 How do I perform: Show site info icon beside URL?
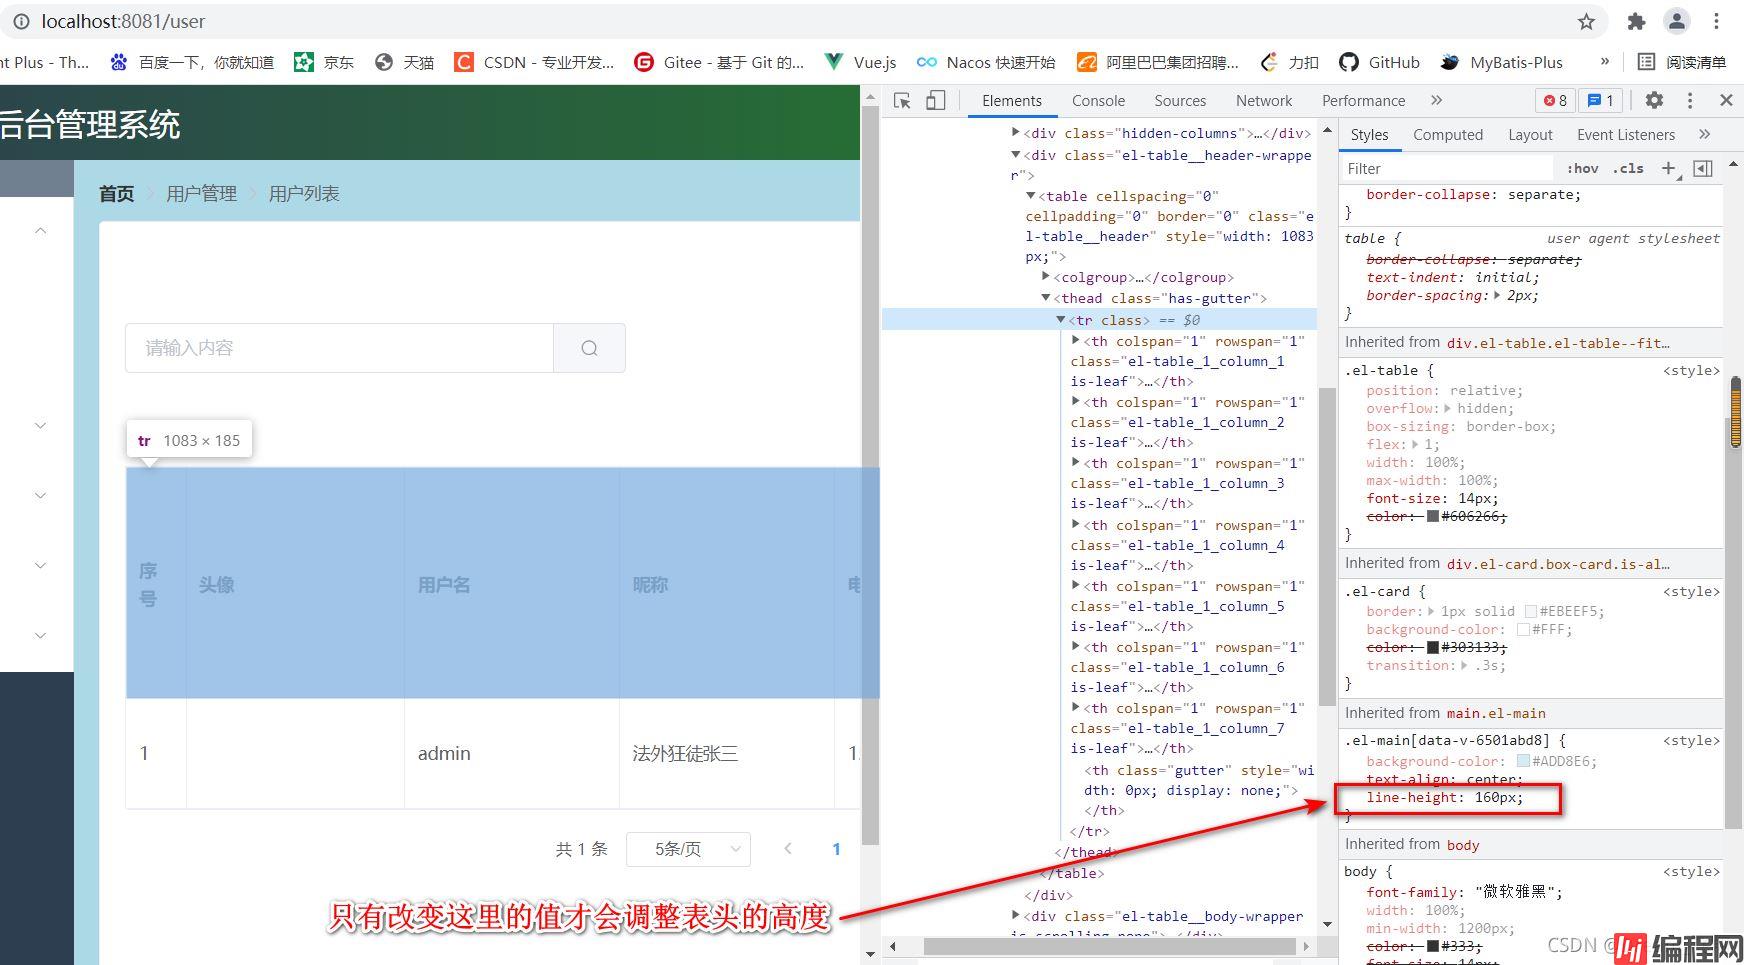coord(21,21)
